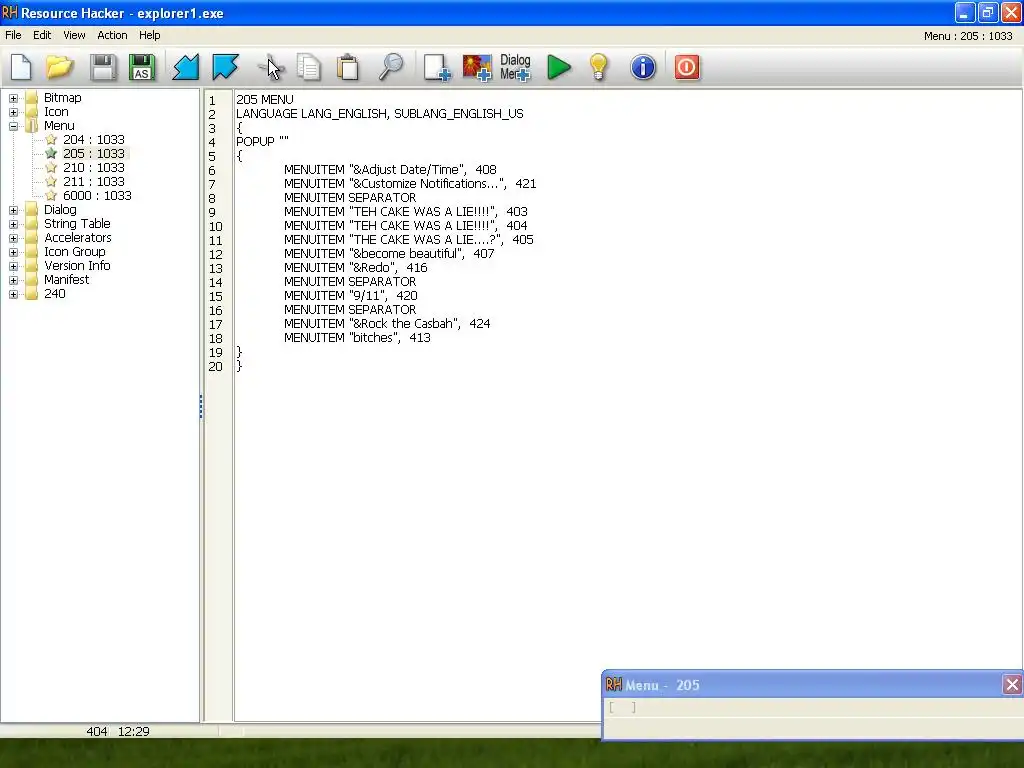Viewport: 1024px width, 768px height.
Task: Click the 'THE CAKE WAS A LIE....?' line
Action: point(408,240)
